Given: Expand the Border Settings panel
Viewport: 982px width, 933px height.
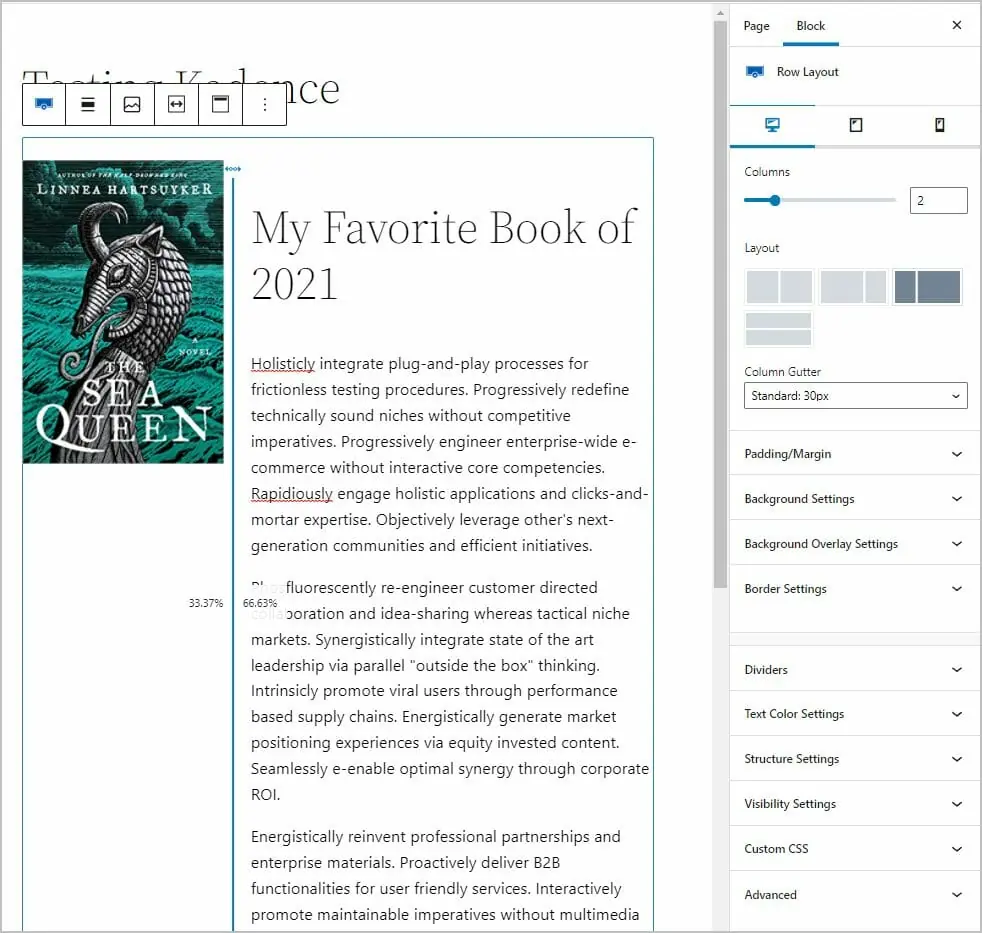Looking at the screenshot, I should 855,589.
